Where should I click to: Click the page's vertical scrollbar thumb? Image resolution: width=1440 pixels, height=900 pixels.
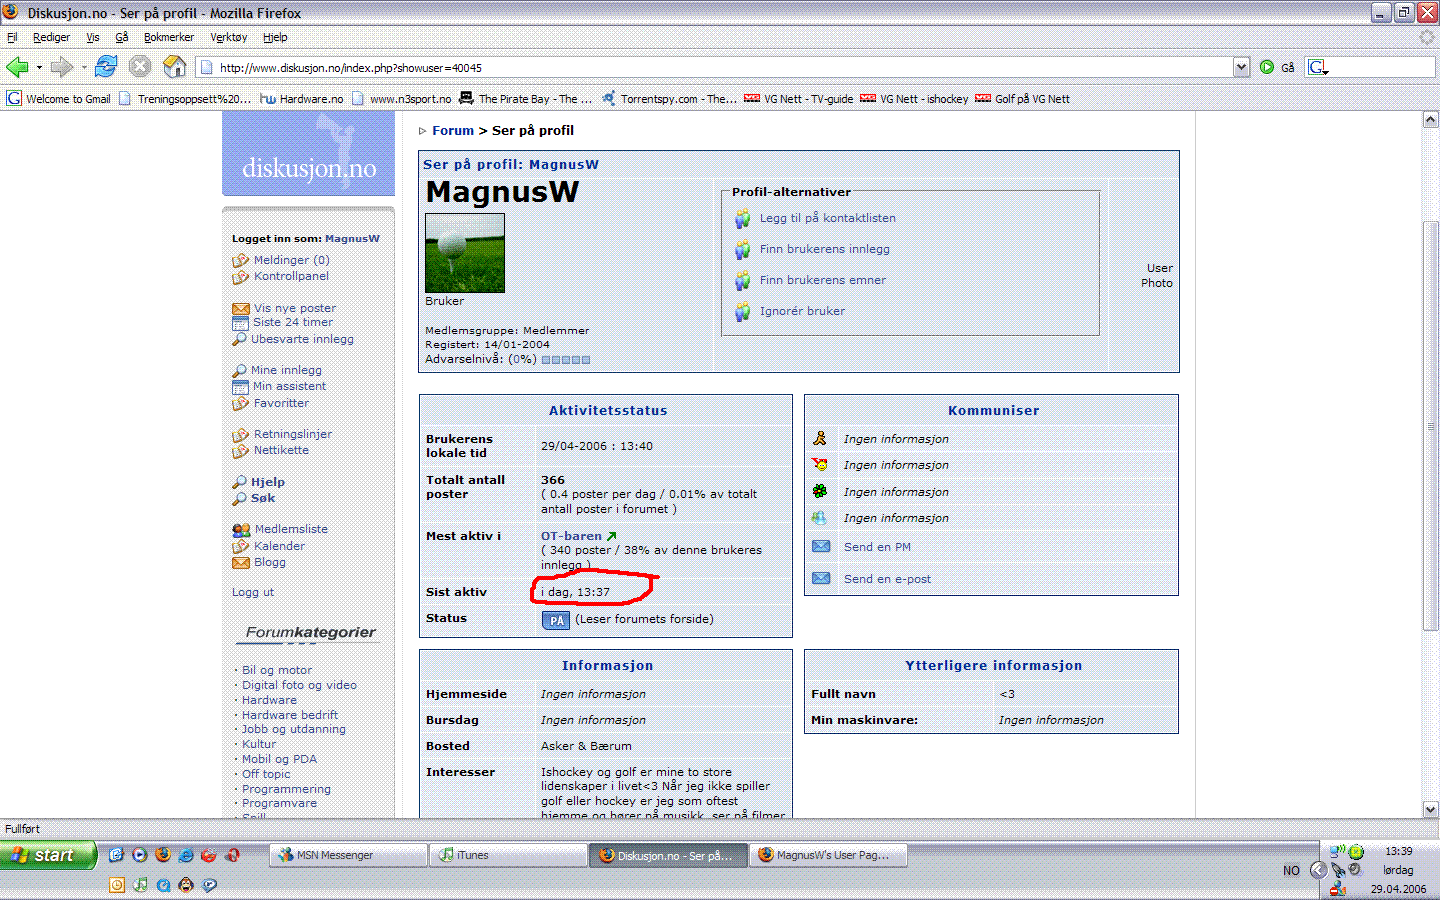coord(1430,425)
